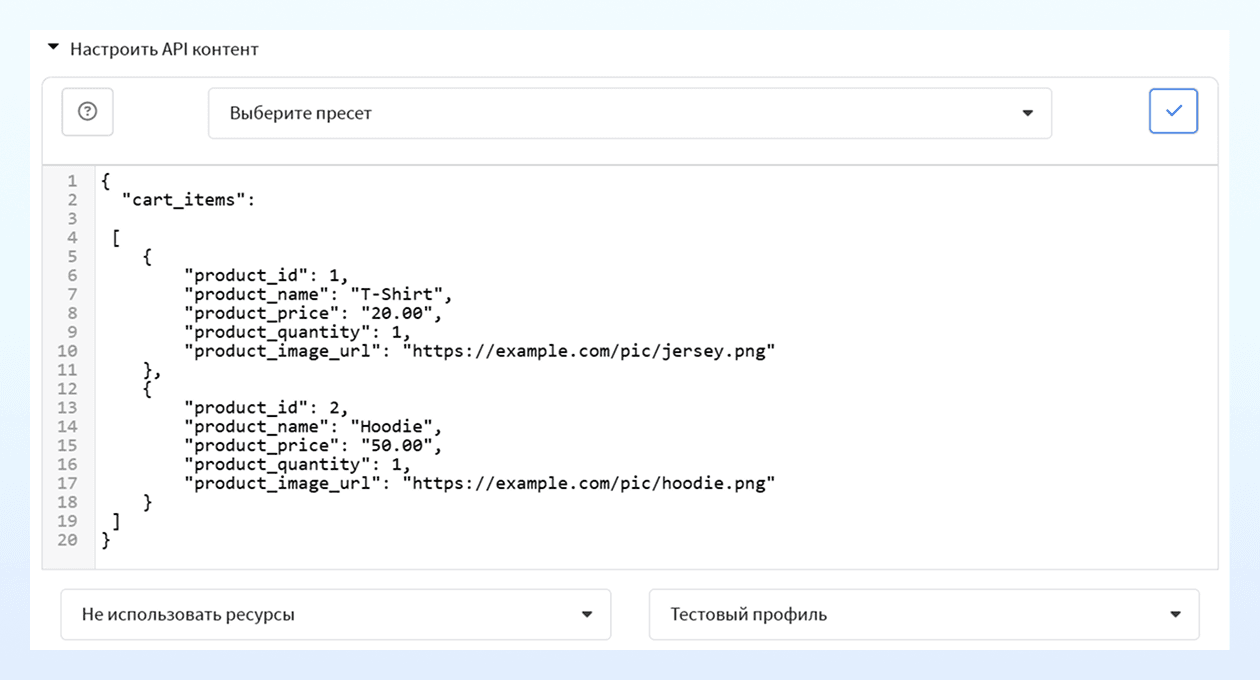The image size is (1260, 680).
Task: Open the 'Тестовый профиль' dropdown
Action: coord(923,614)
